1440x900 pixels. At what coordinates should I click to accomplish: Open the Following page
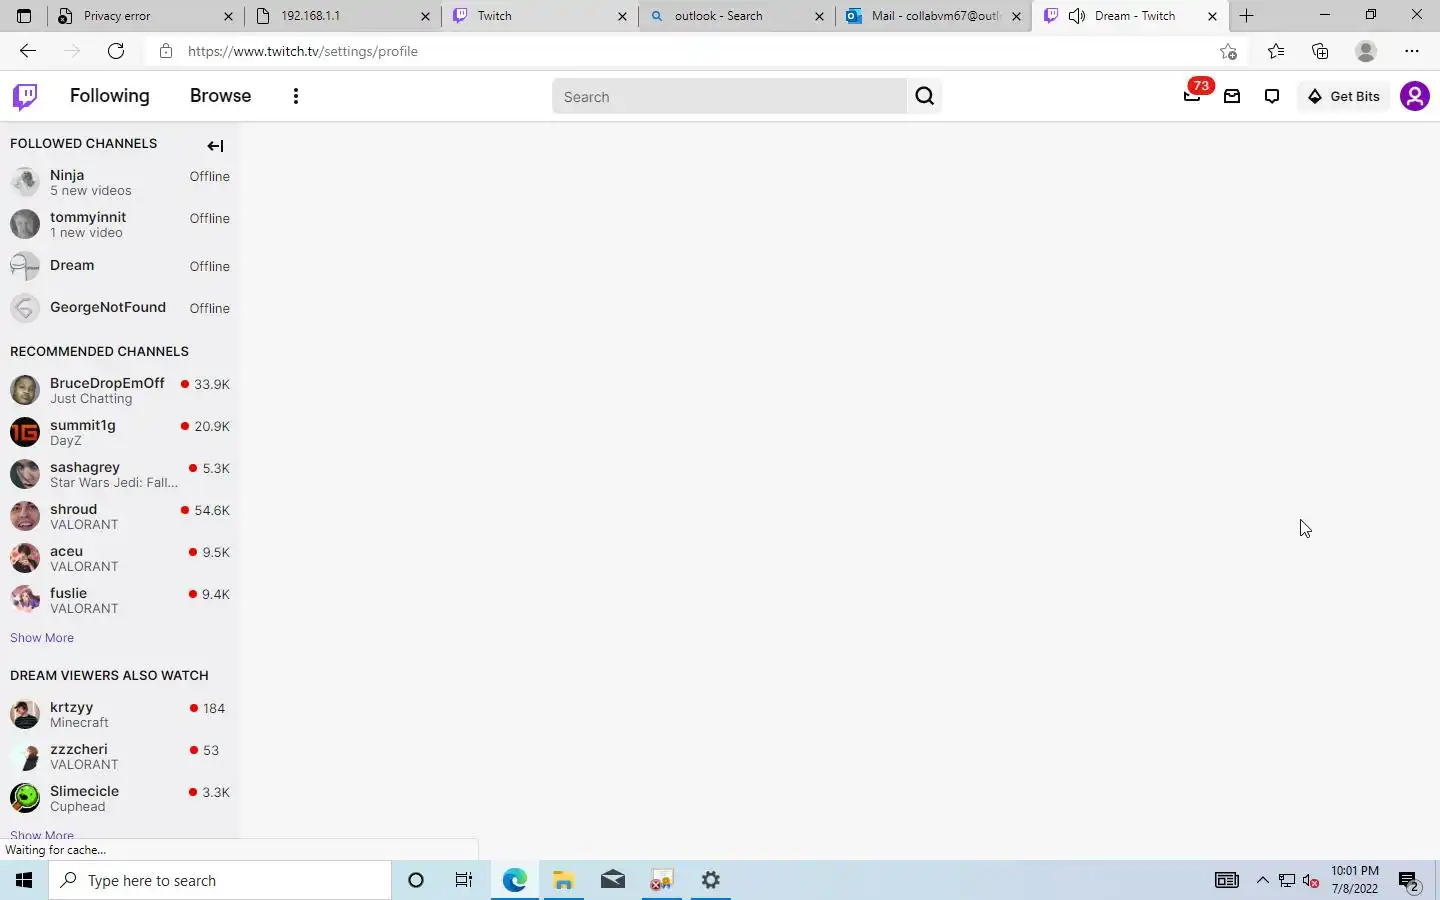point(109,96)
